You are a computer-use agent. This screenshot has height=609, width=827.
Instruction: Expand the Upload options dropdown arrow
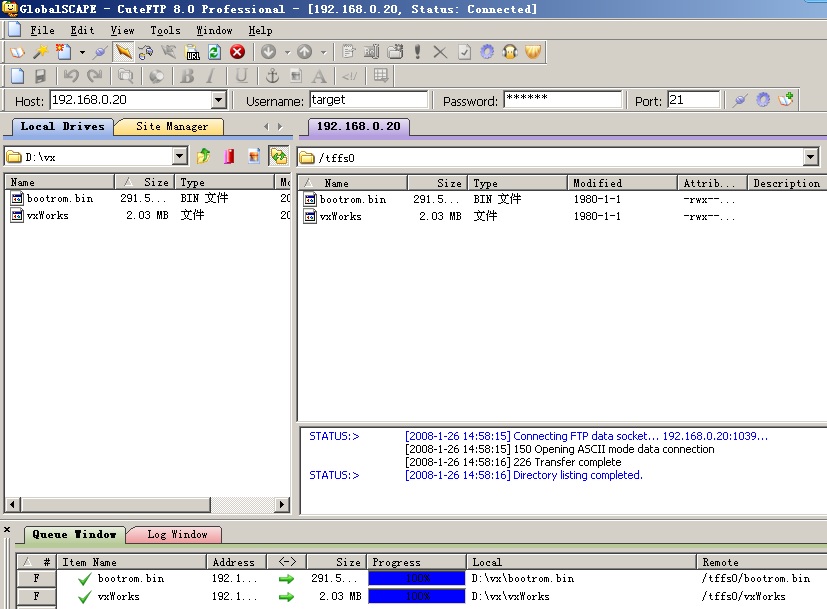click(x=323, y=52)
